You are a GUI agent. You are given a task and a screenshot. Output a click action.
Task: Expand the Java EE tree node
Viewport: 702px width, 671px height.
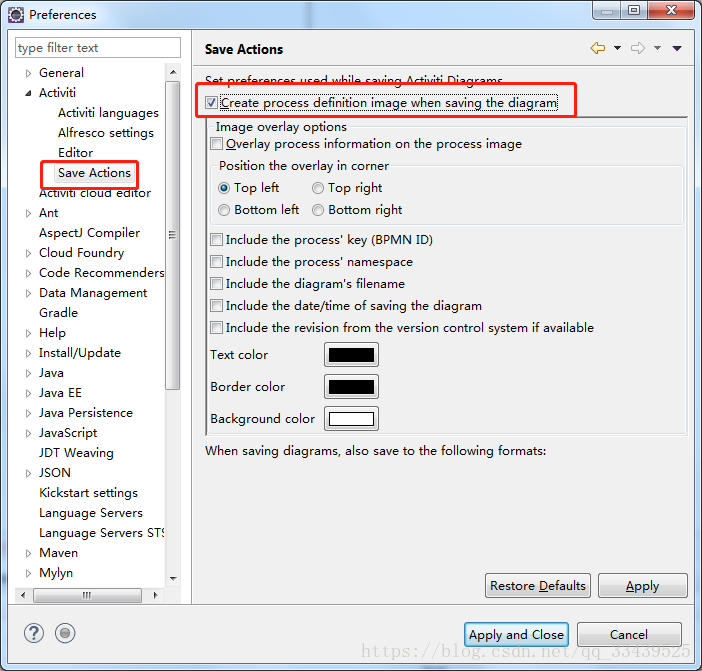click(x=28, y=393)
